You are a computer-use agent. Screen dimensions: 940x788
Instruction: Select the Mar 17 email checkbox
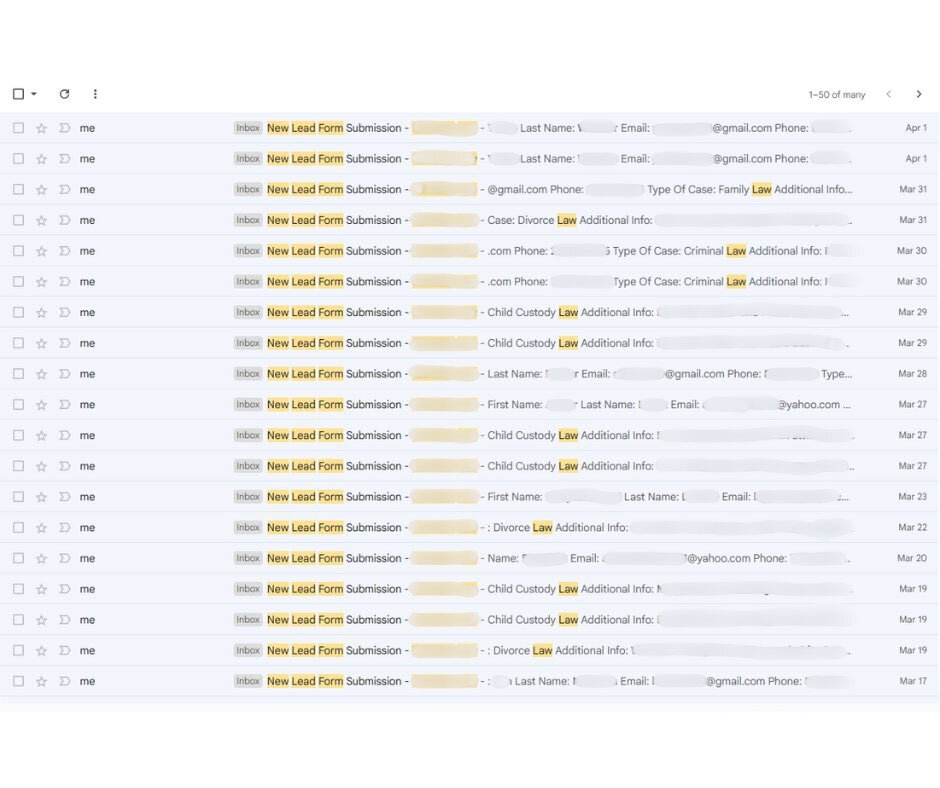pos(19,681)
